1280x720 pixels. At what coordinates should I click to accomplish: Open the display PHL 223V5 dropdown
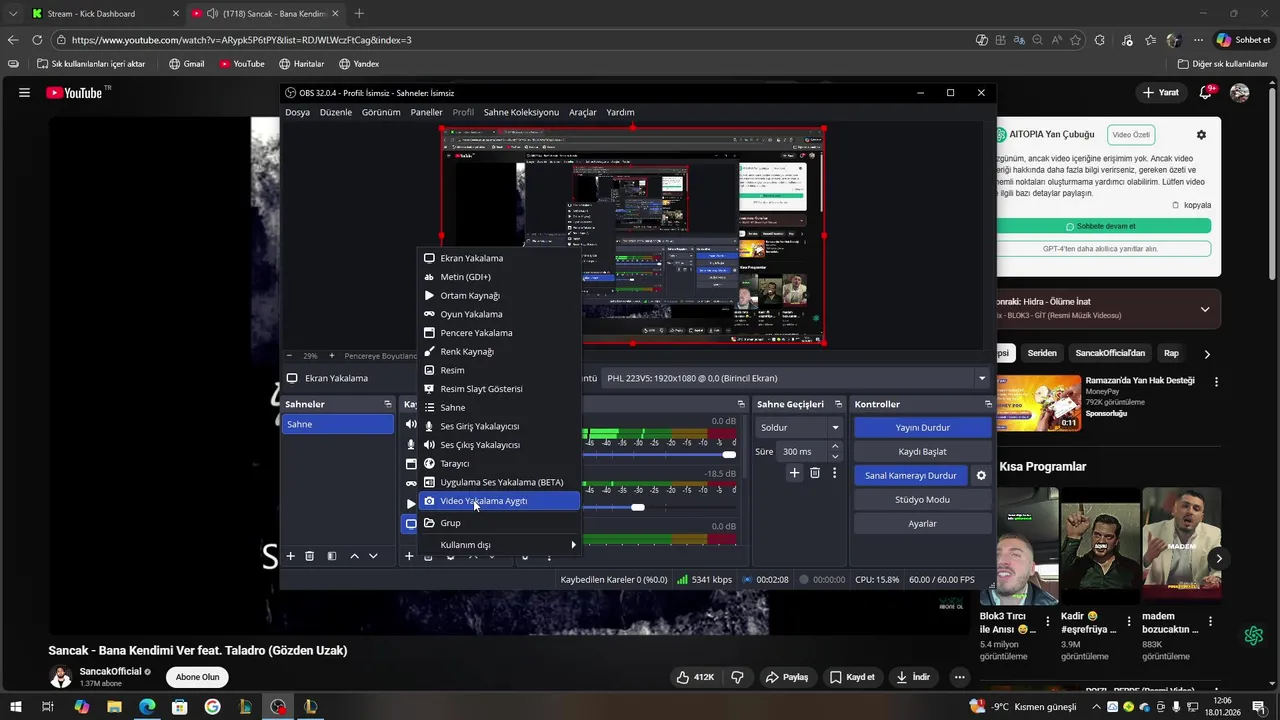point(795,378)
